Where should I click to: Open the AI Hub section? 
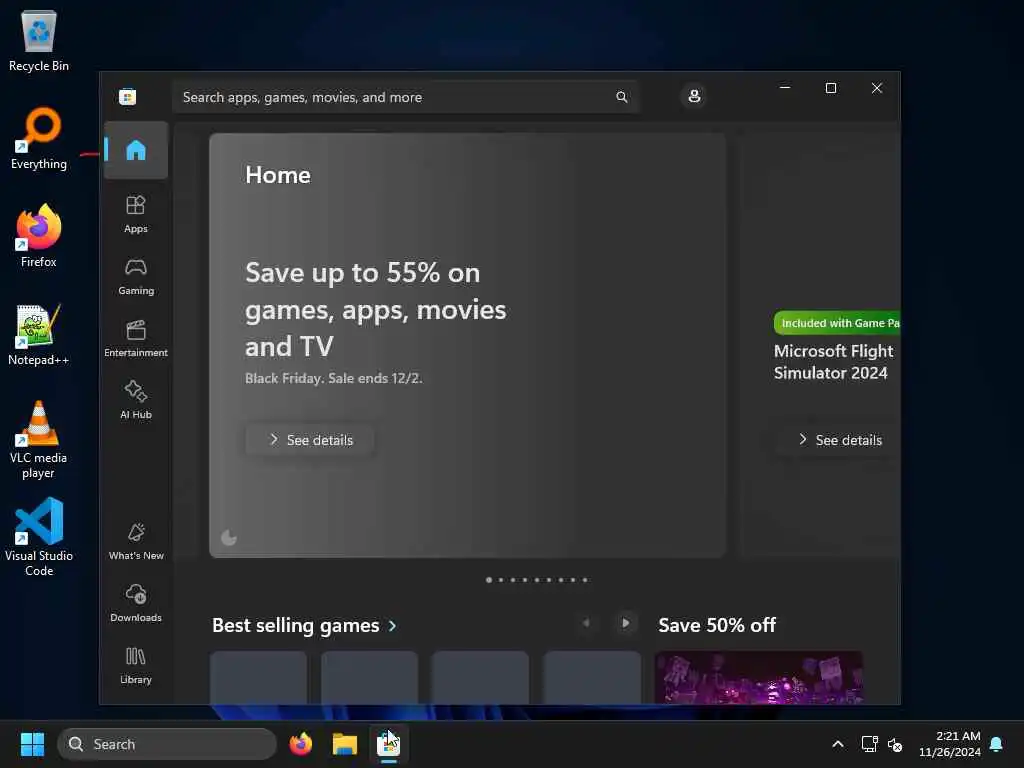tap(136, 400)
